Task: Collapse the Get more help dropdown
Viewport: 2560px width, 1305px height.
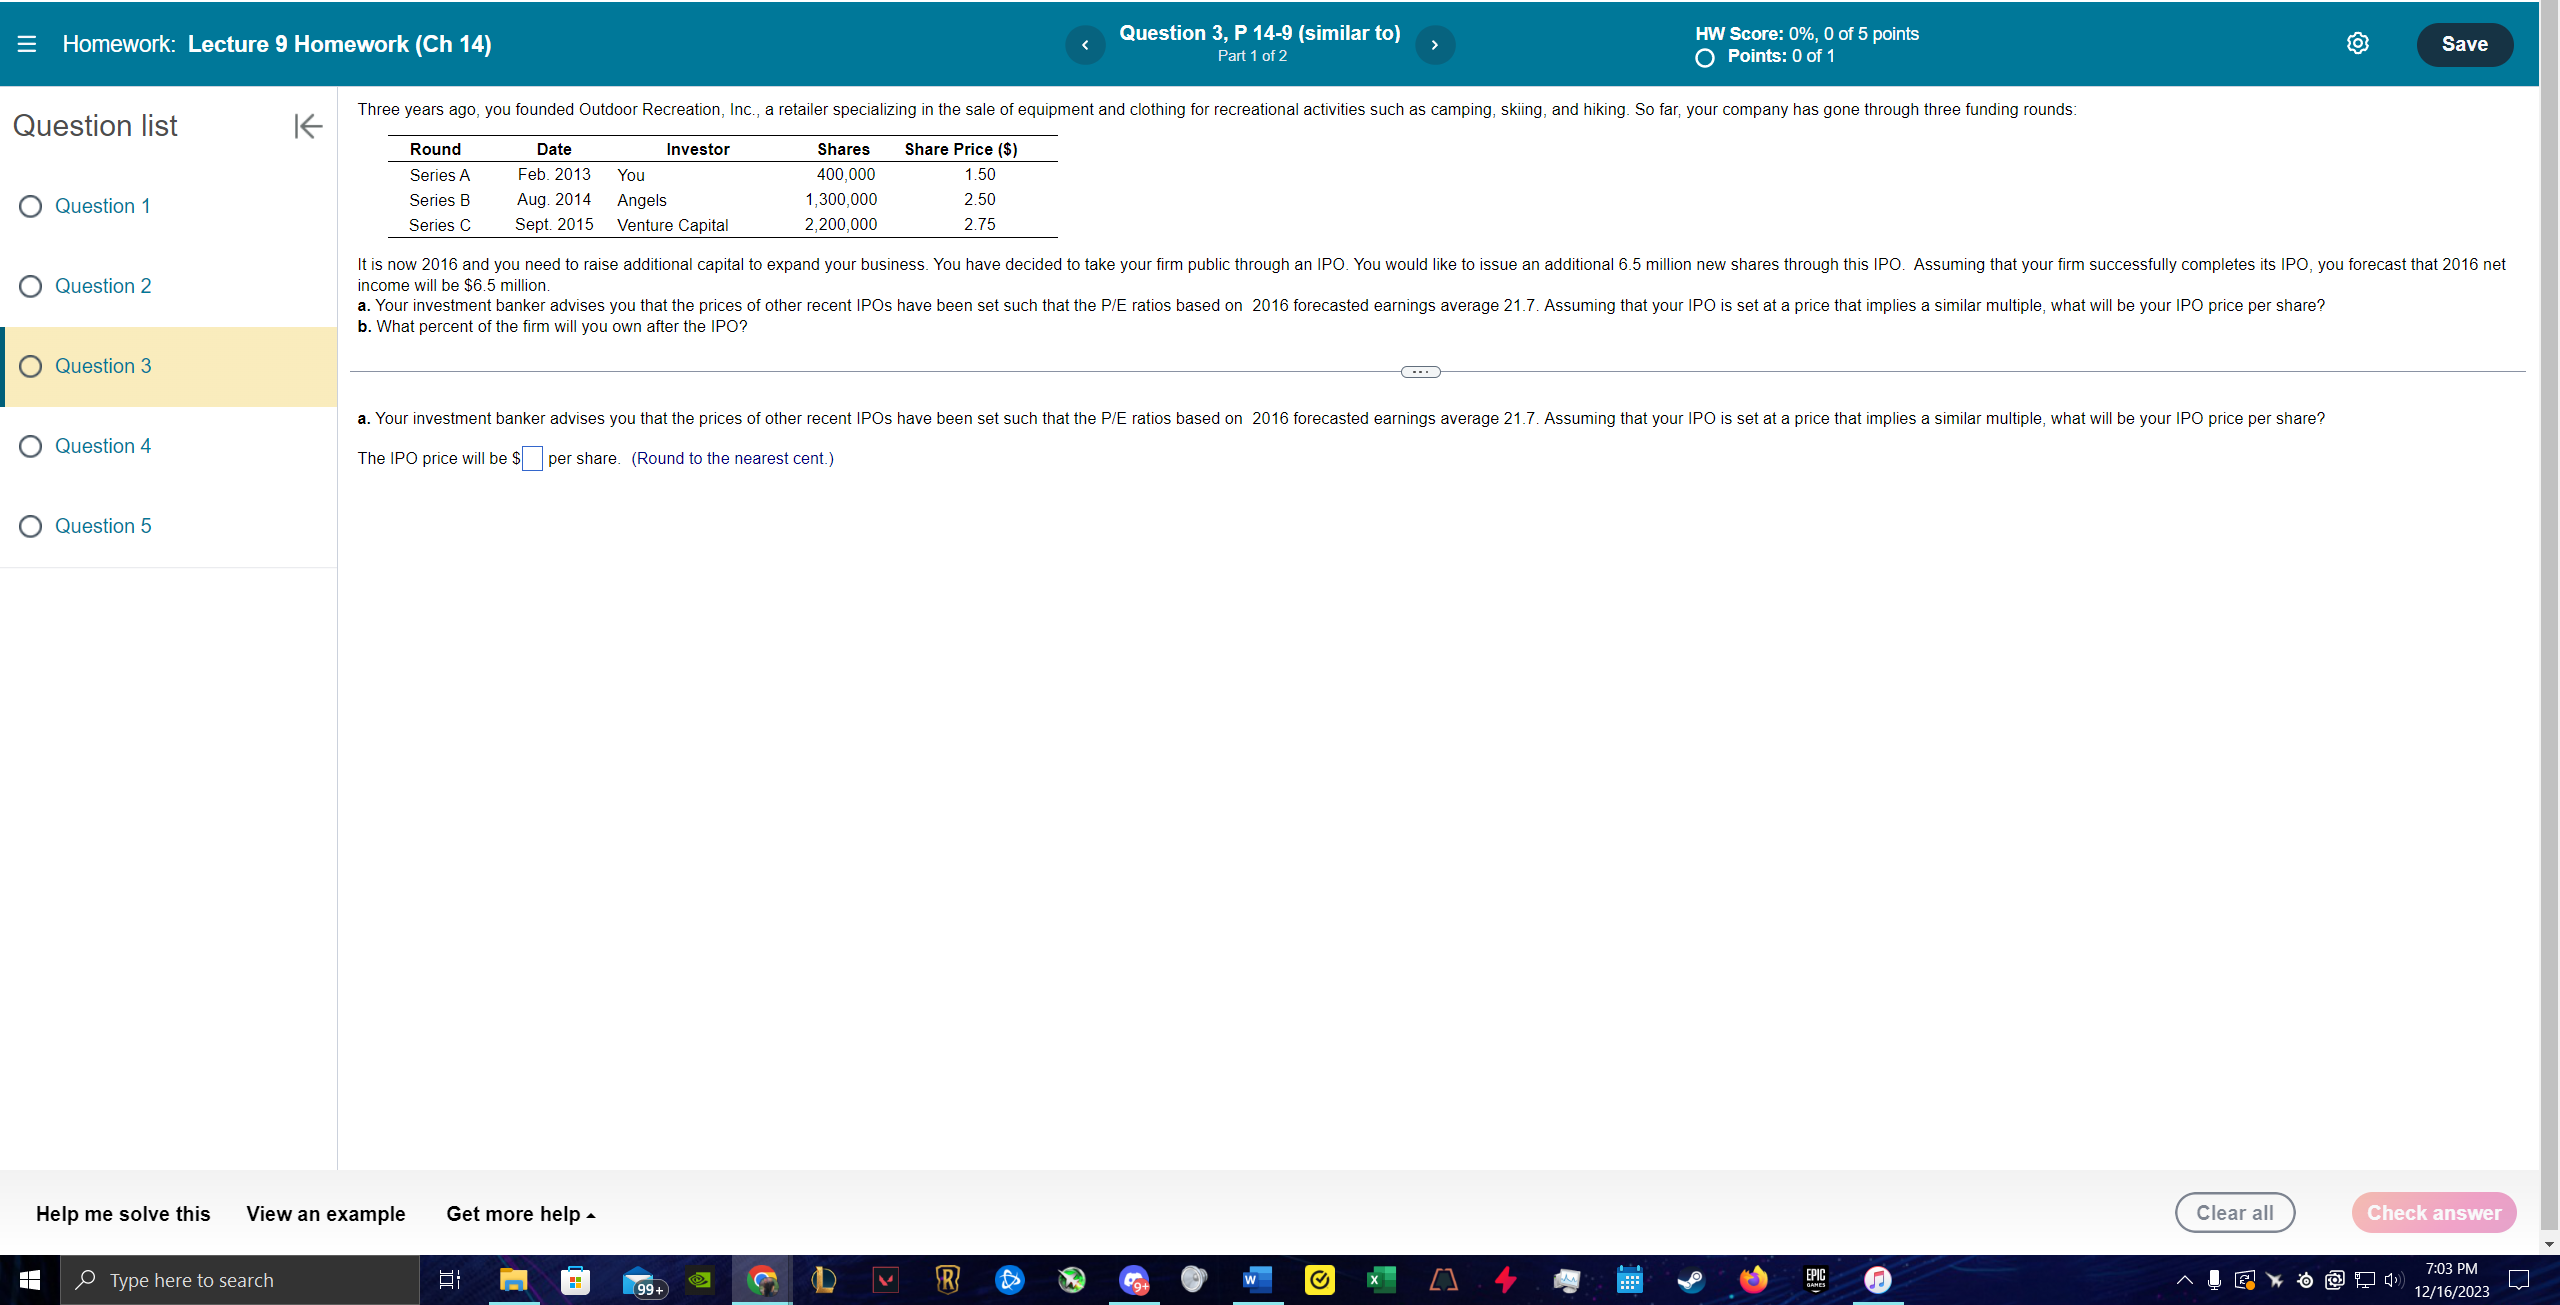Action: tap(520, 1213)
